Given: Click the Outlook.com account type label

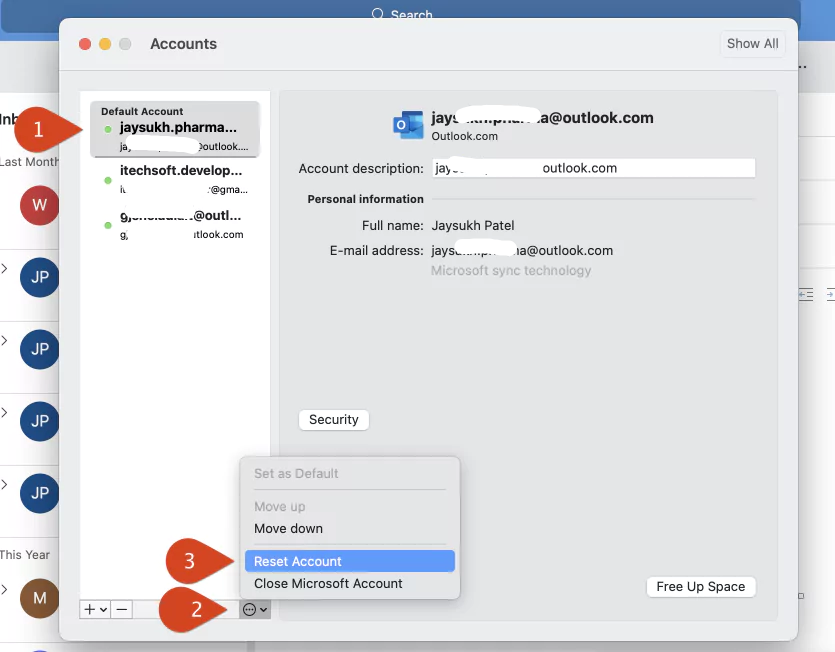Looking at the screenshot, I should 464,136.
